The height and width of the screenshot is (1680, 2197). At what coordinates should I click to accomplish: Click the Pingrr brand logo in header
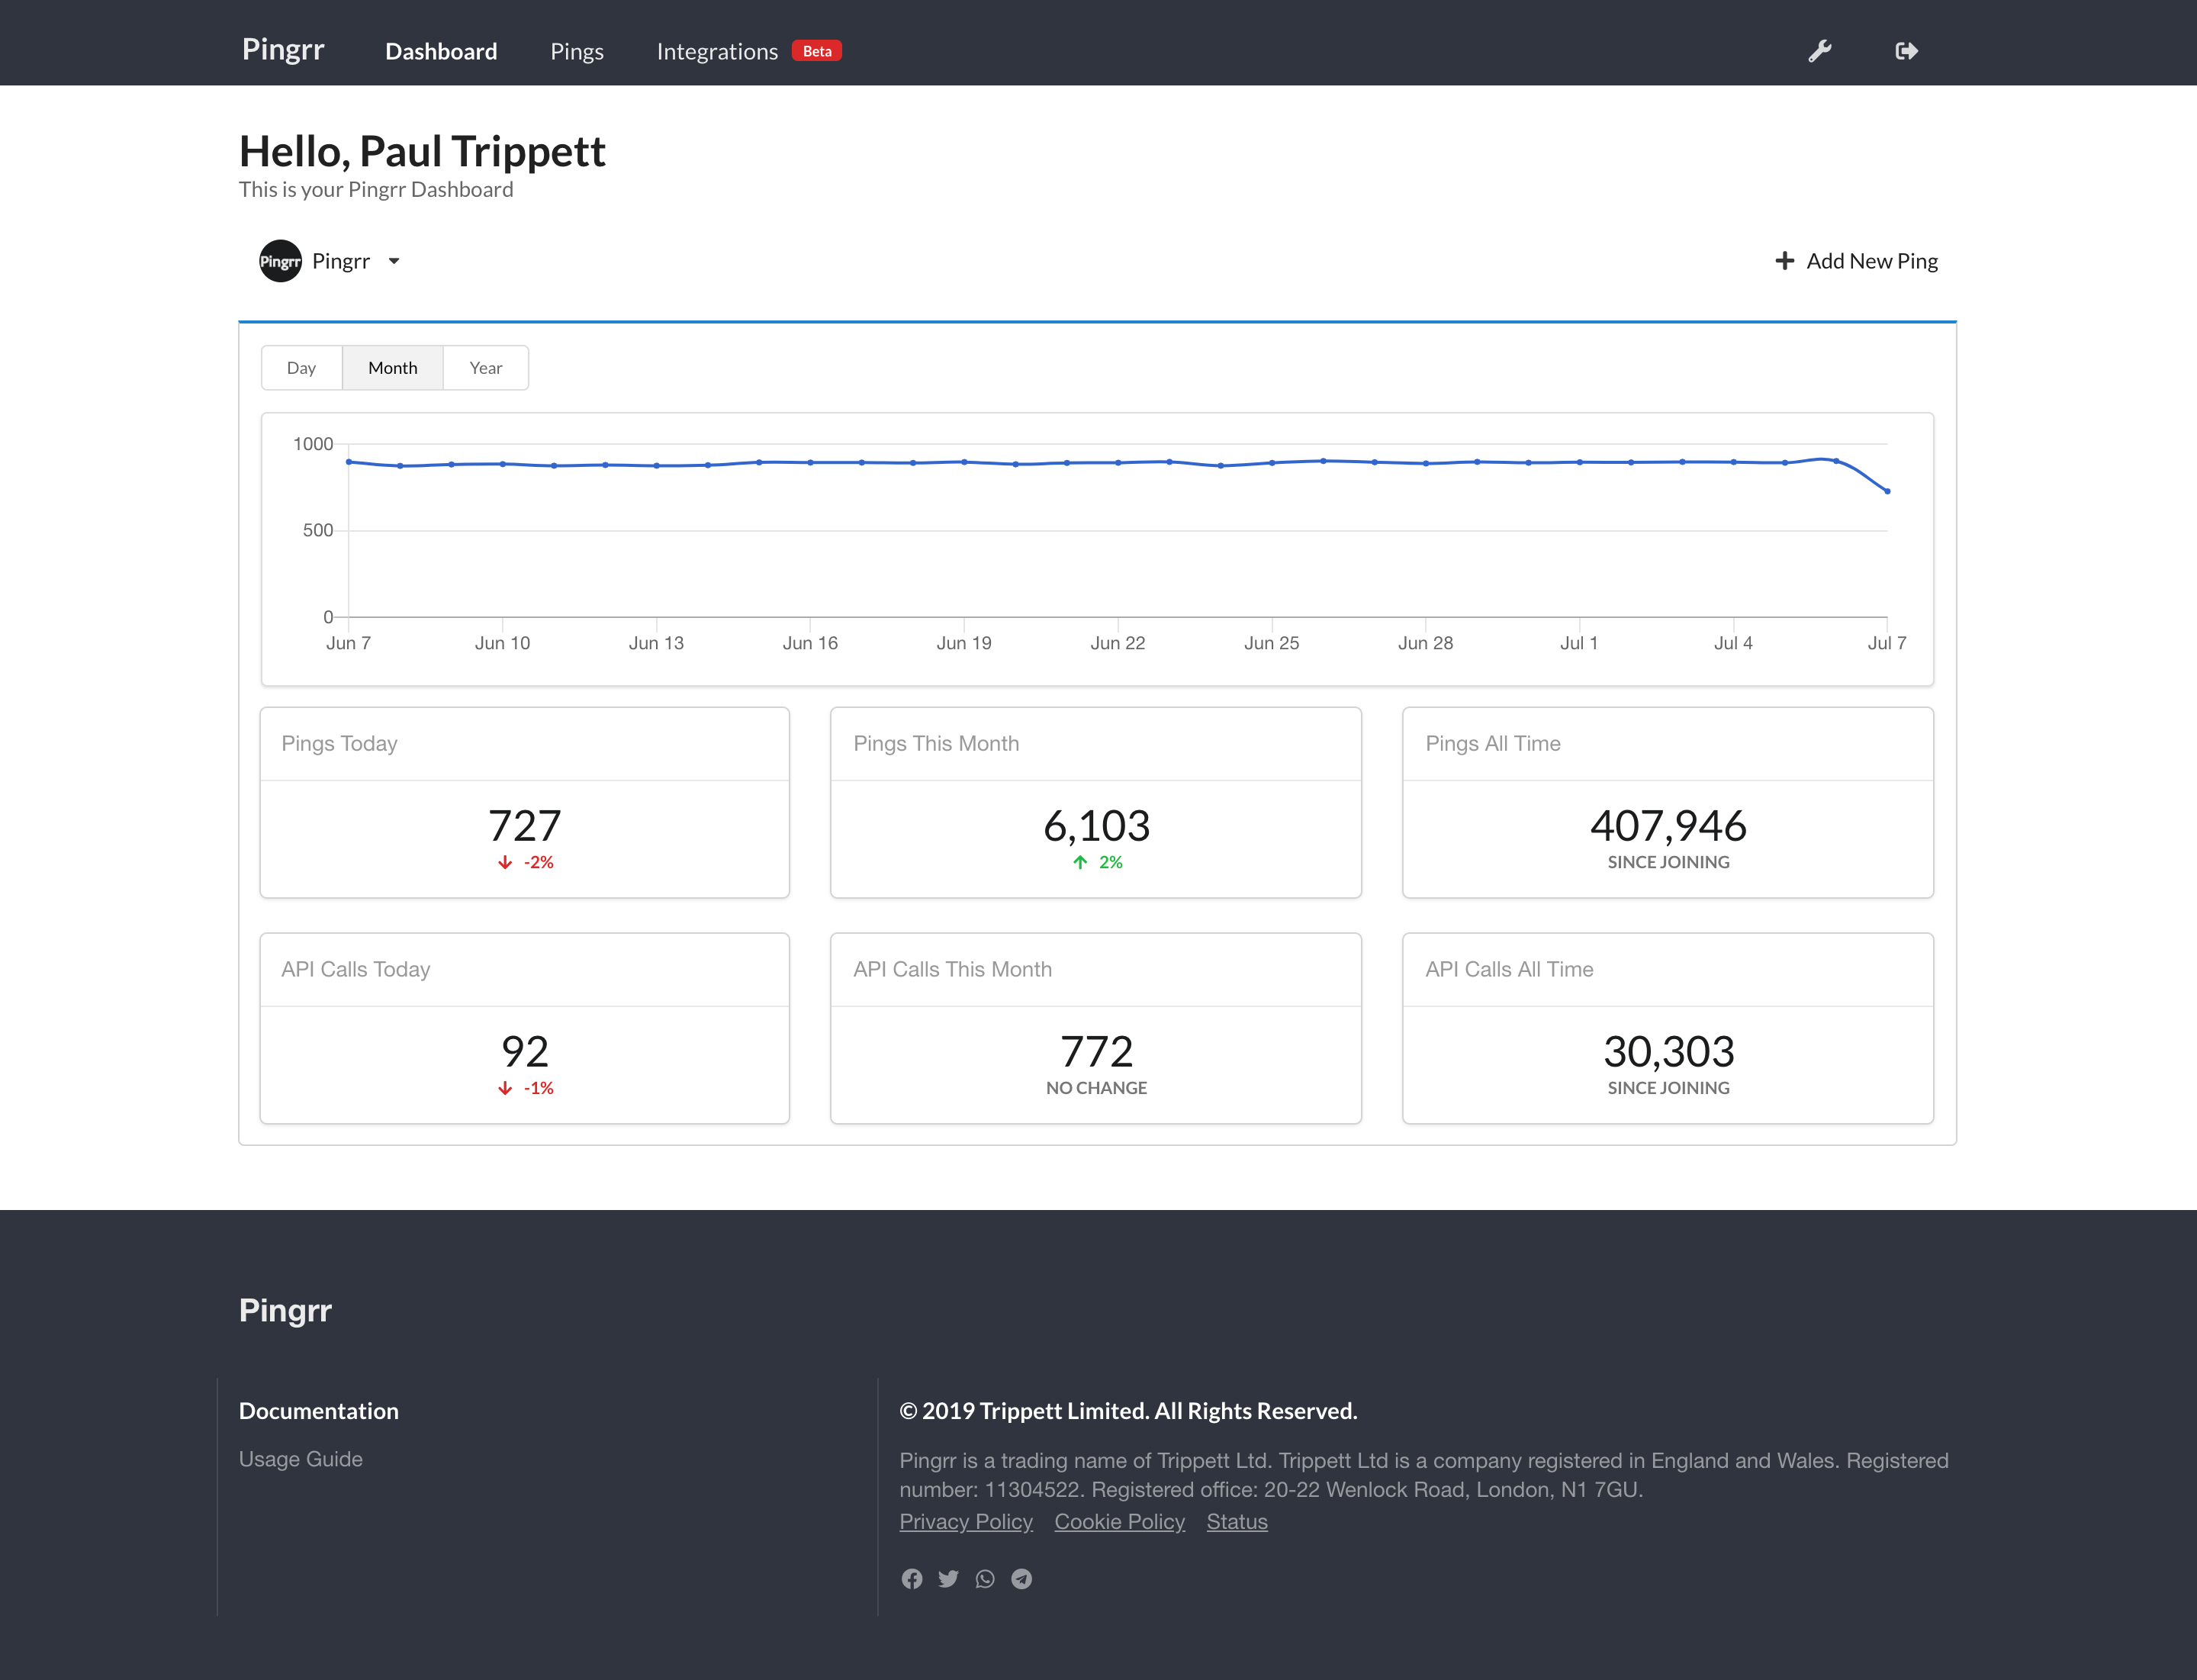[x=283, y=49]
